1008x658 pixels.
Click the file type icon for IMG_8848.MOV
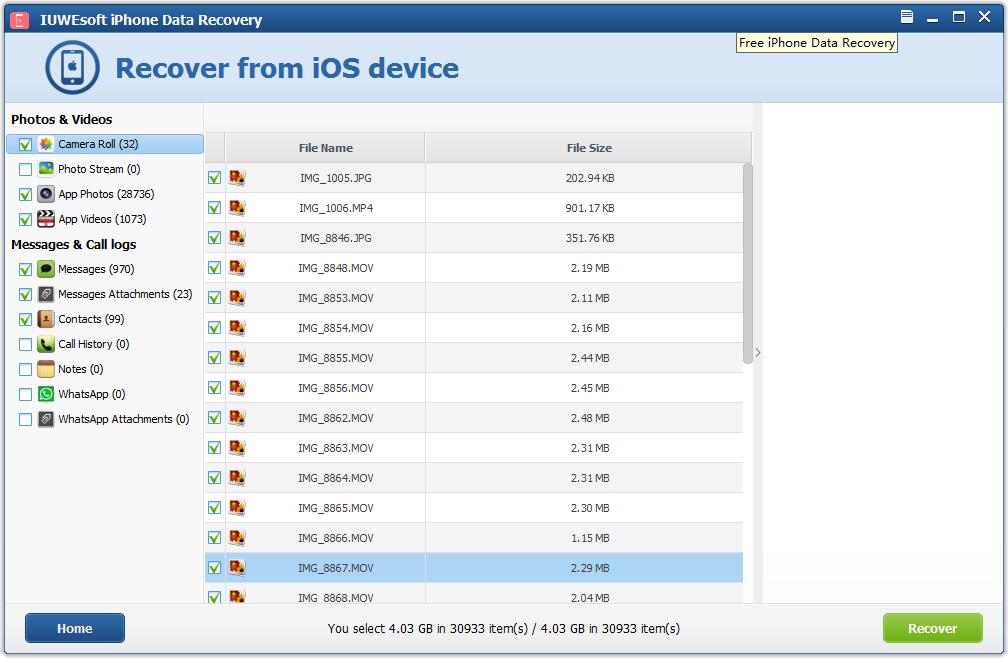coord(237,268)
